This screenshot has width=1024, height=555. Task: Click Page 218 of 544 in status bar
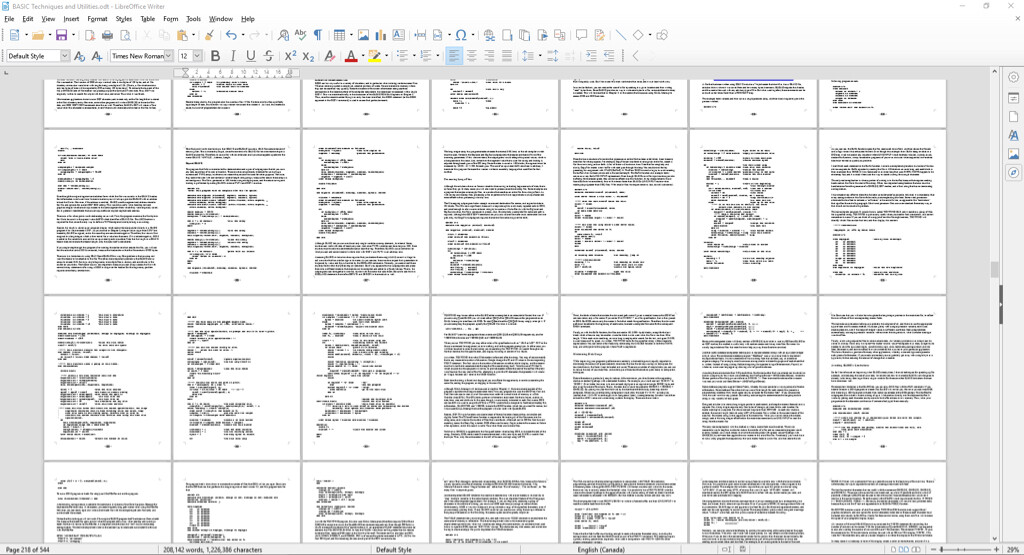[x=35, y=549]
